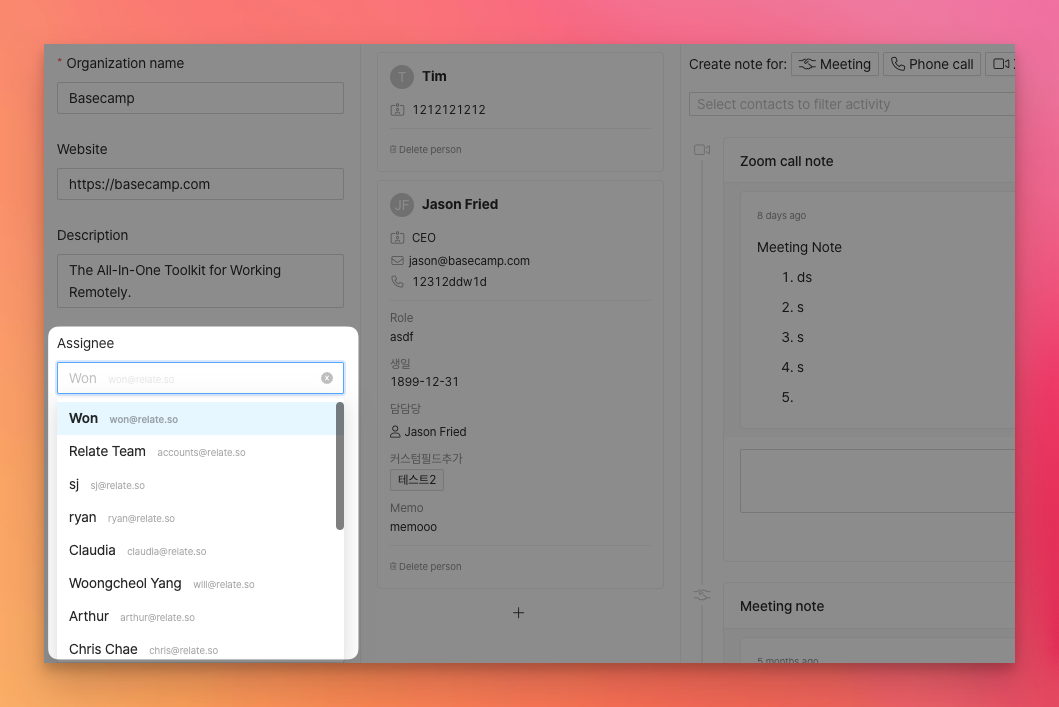Viewport: 1059px width, 707px height.
Task: Edit the Organization name field Basecamp
Action: [x=200, y=98]
